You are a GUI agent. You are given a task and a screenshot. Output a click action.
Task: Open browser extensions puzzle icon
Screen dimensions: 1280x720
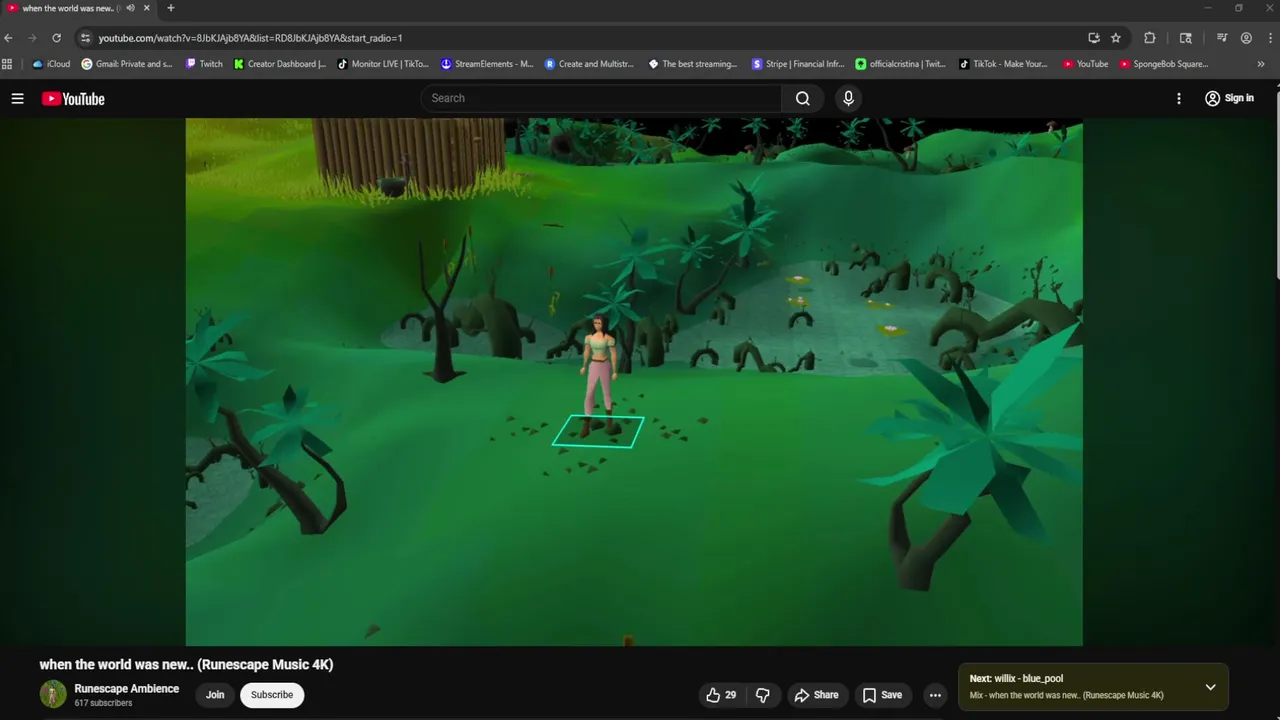click(1150, 38)
